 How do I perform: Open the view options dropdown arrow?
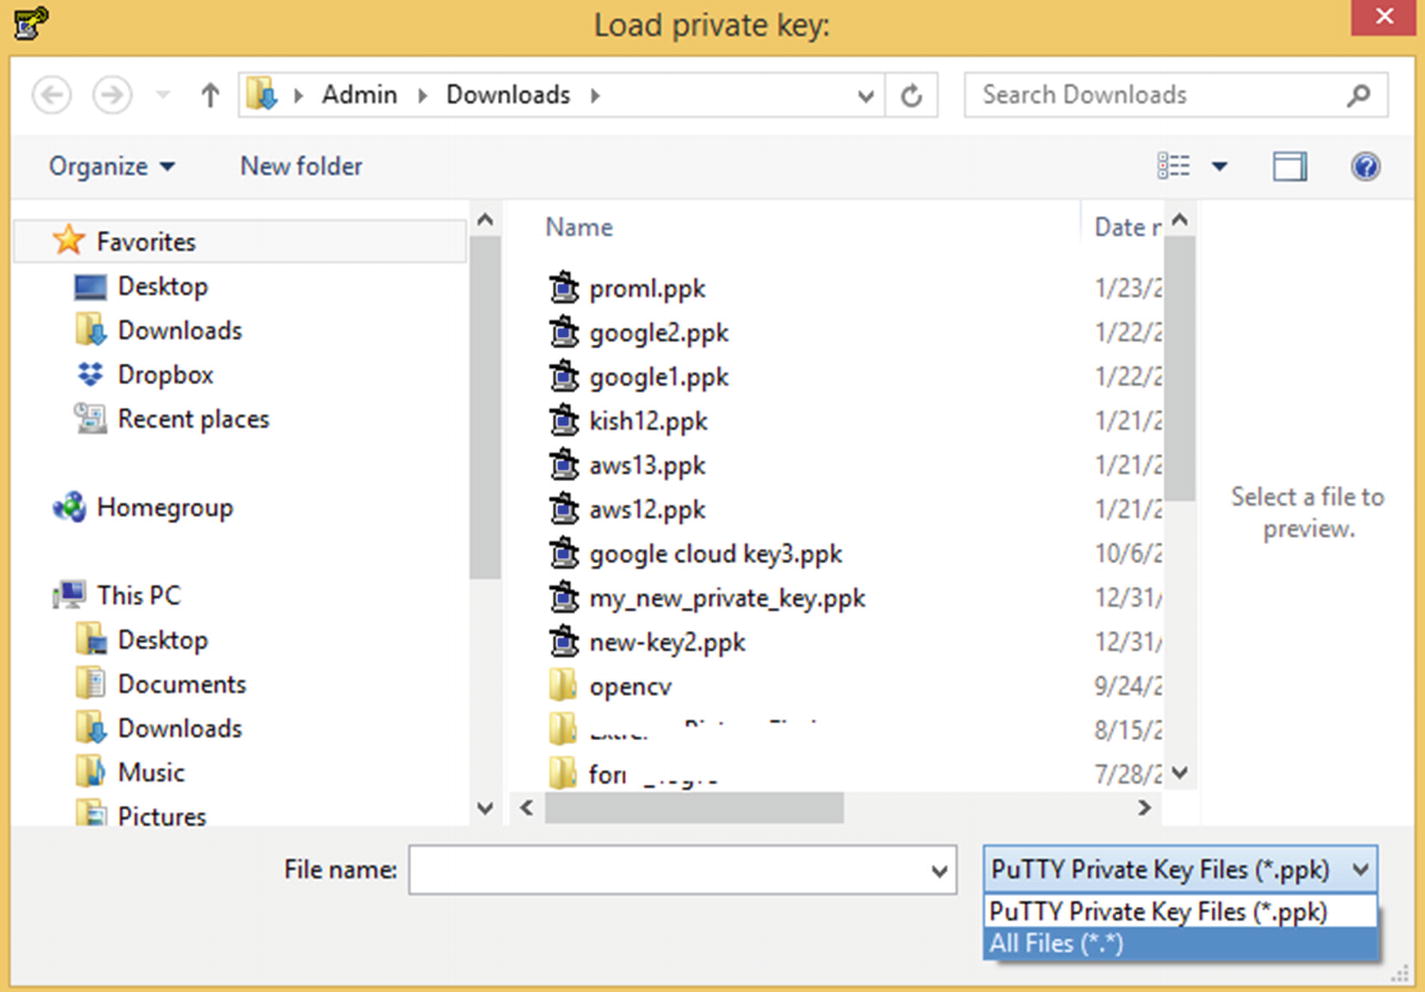pyautogui.click(x=1220, y=166)
